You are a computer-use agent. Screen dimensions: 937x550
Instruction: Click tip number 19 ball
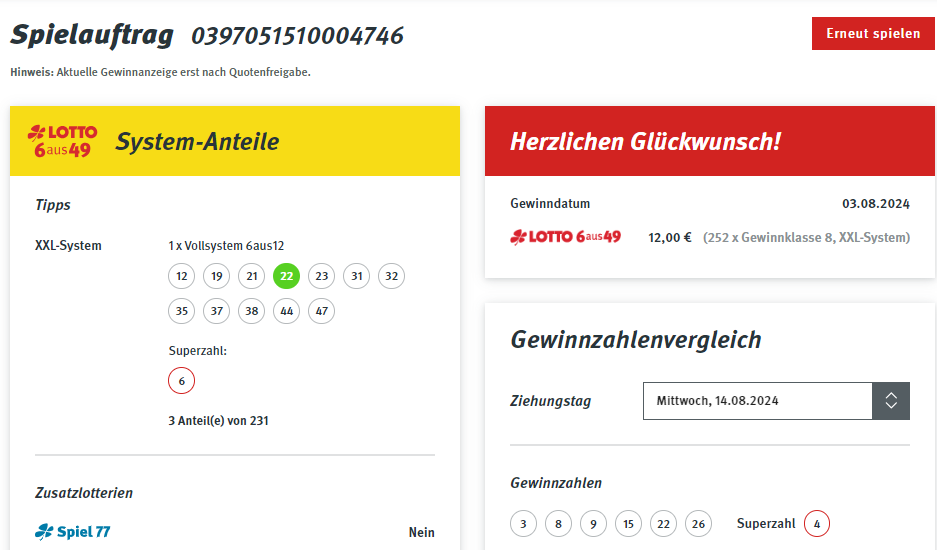(x=216, y=276)
